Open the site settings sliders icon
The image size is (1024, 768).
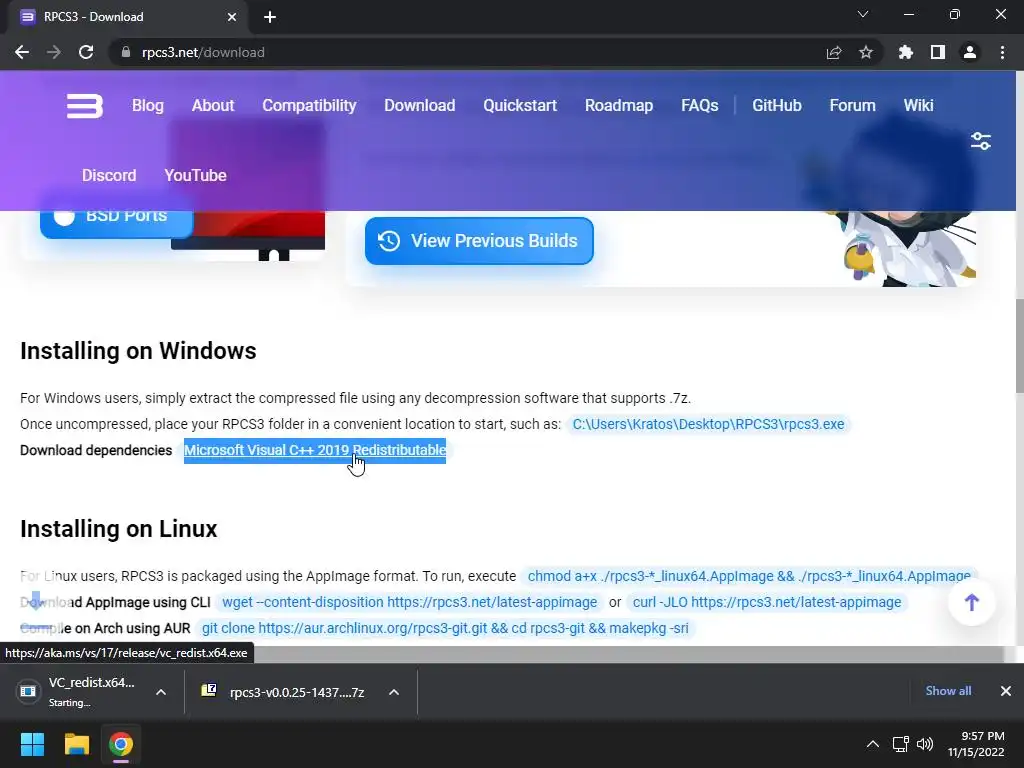point(980,141)
